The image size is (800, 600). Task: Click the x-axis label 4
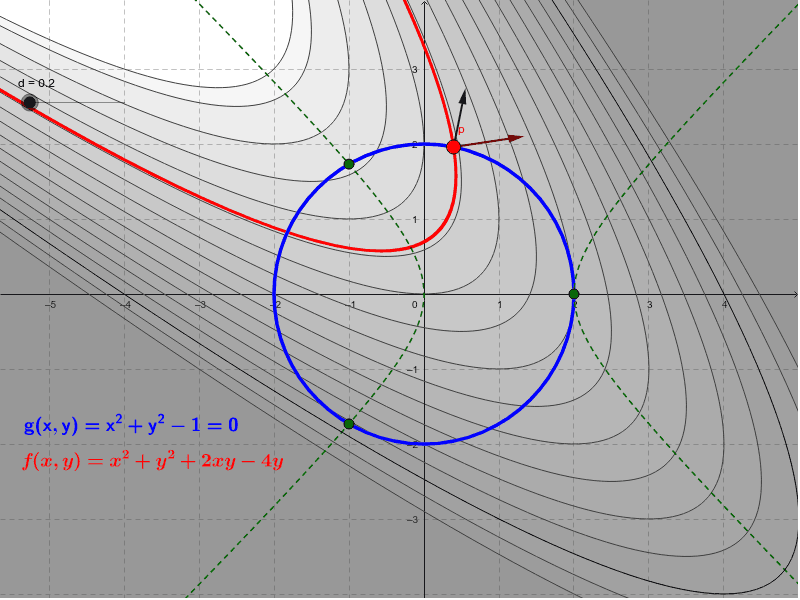pyautogui.click(x=724, y=305)
